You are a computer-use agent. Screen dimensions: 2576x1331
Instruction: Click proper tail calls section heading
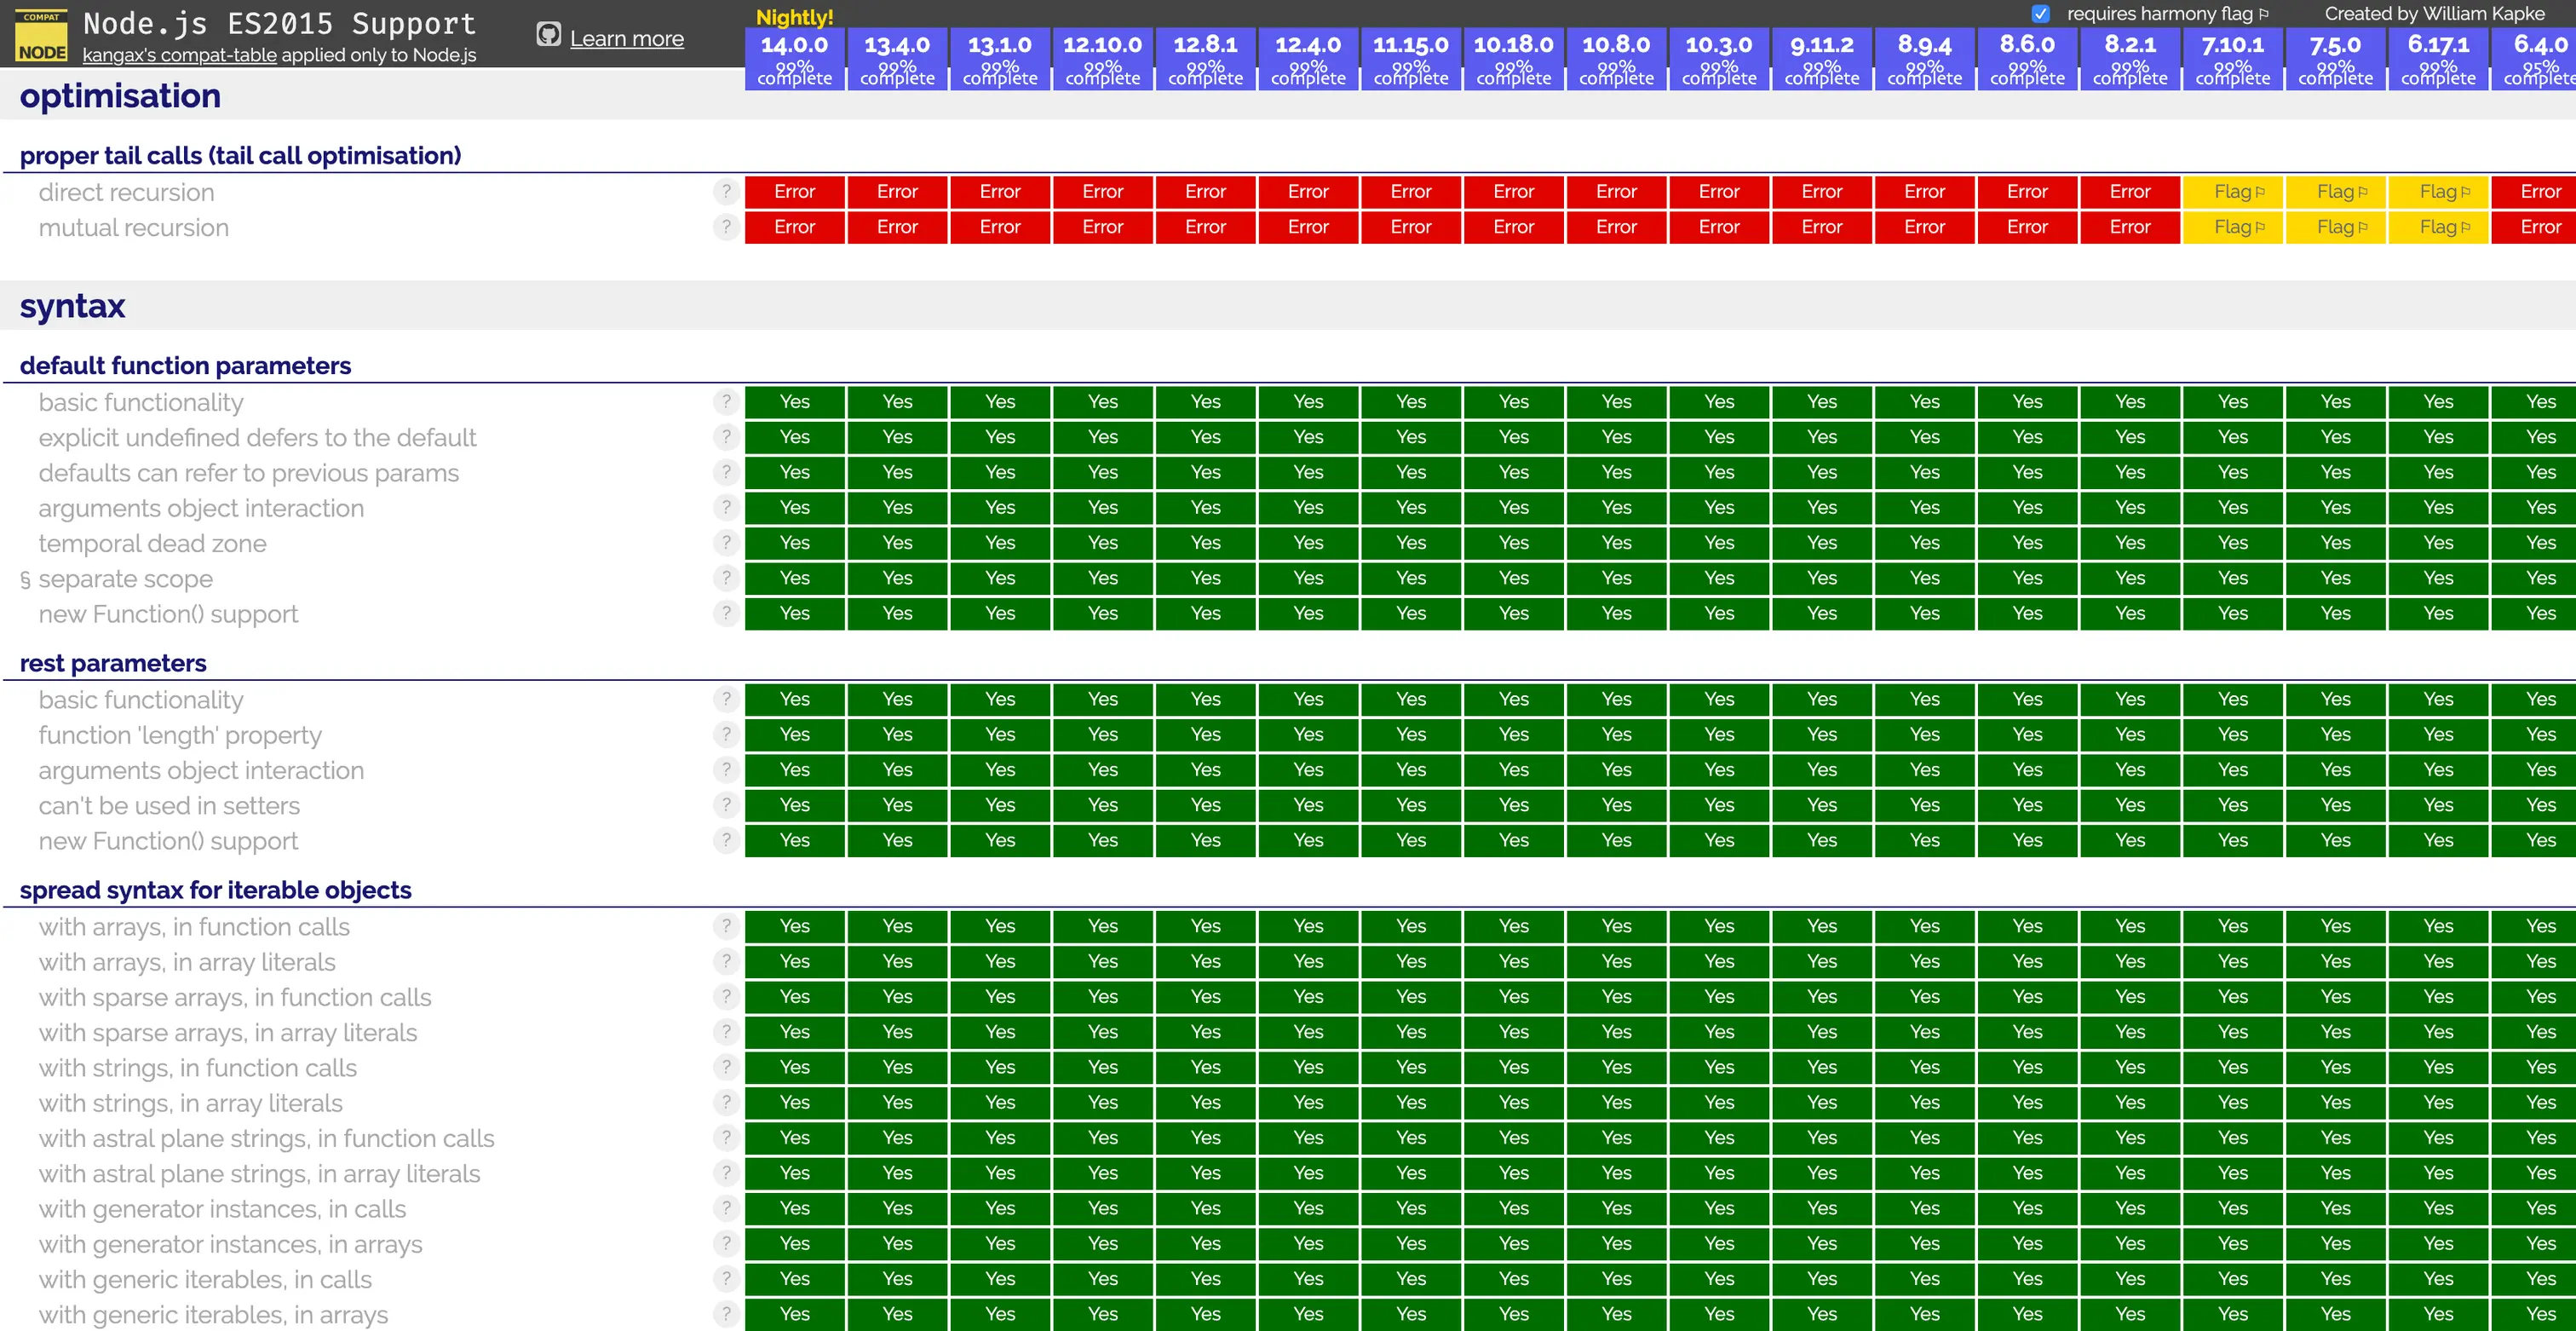240,156
